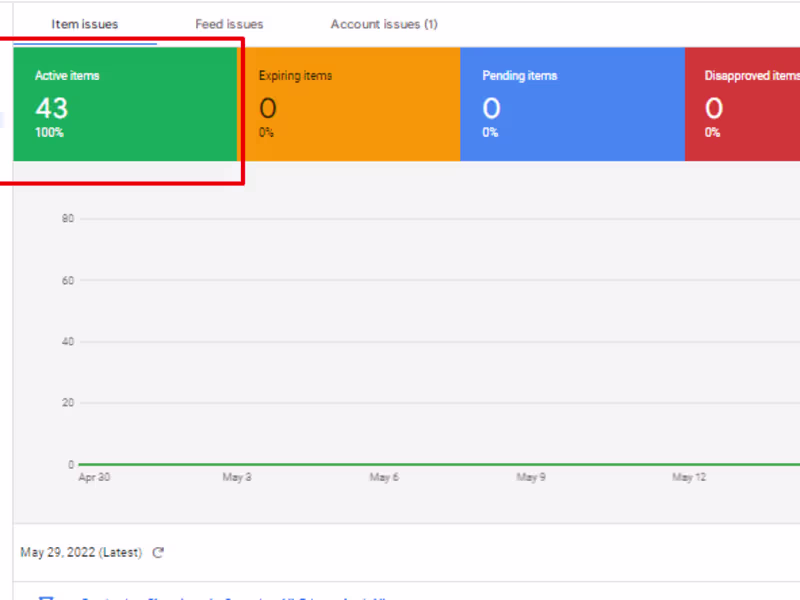
Task: Select the green Active items status card
Action: 124,103
